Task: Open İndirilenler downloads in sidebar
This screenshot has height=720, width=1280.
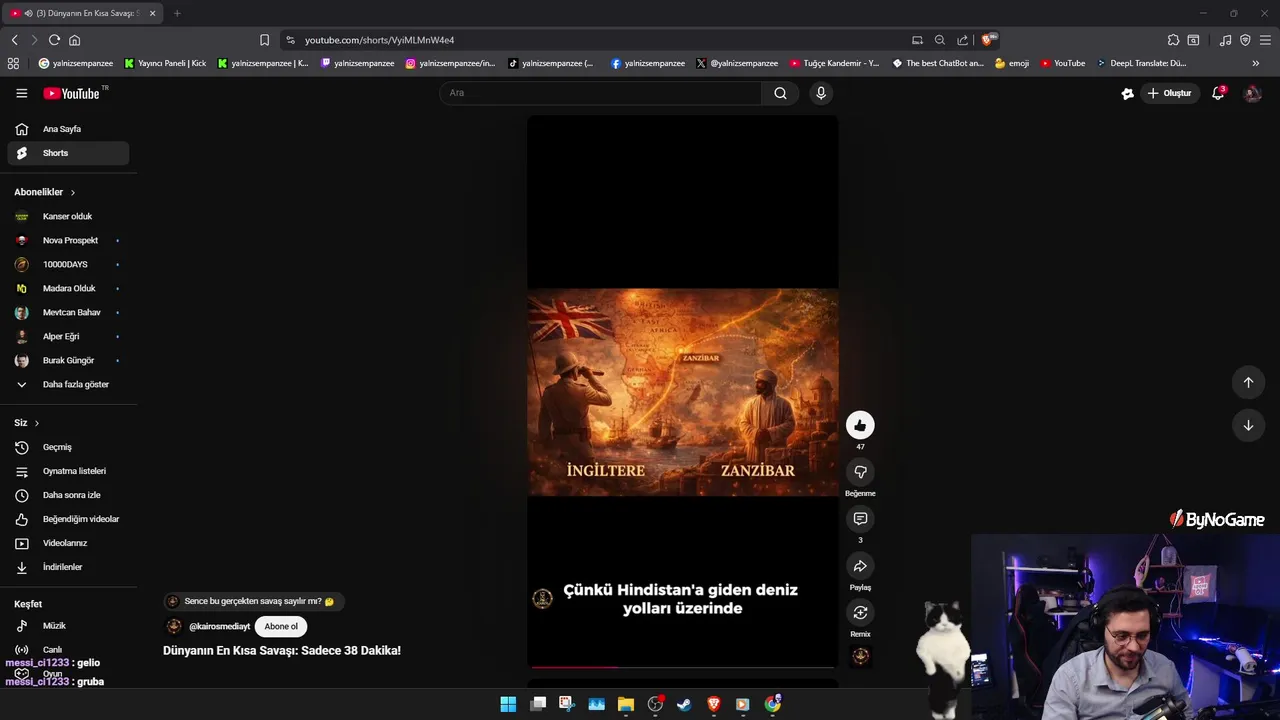Action: click(x=68, y=567)
